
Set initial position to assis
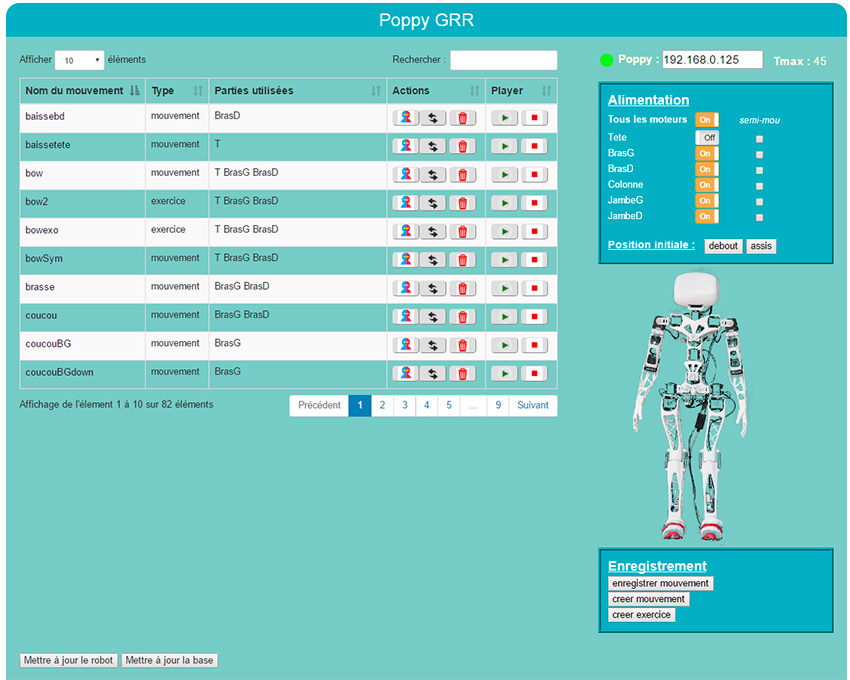[761, 246]
